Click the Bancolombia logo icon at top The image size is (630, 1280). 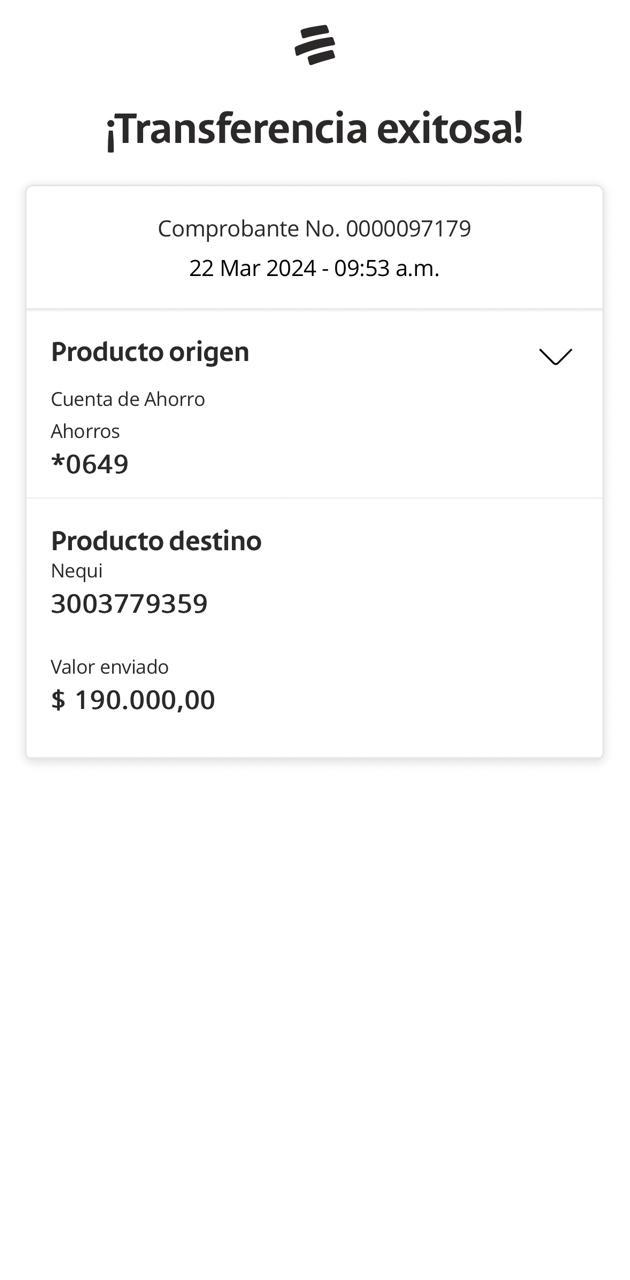click(x=315, y=45)
